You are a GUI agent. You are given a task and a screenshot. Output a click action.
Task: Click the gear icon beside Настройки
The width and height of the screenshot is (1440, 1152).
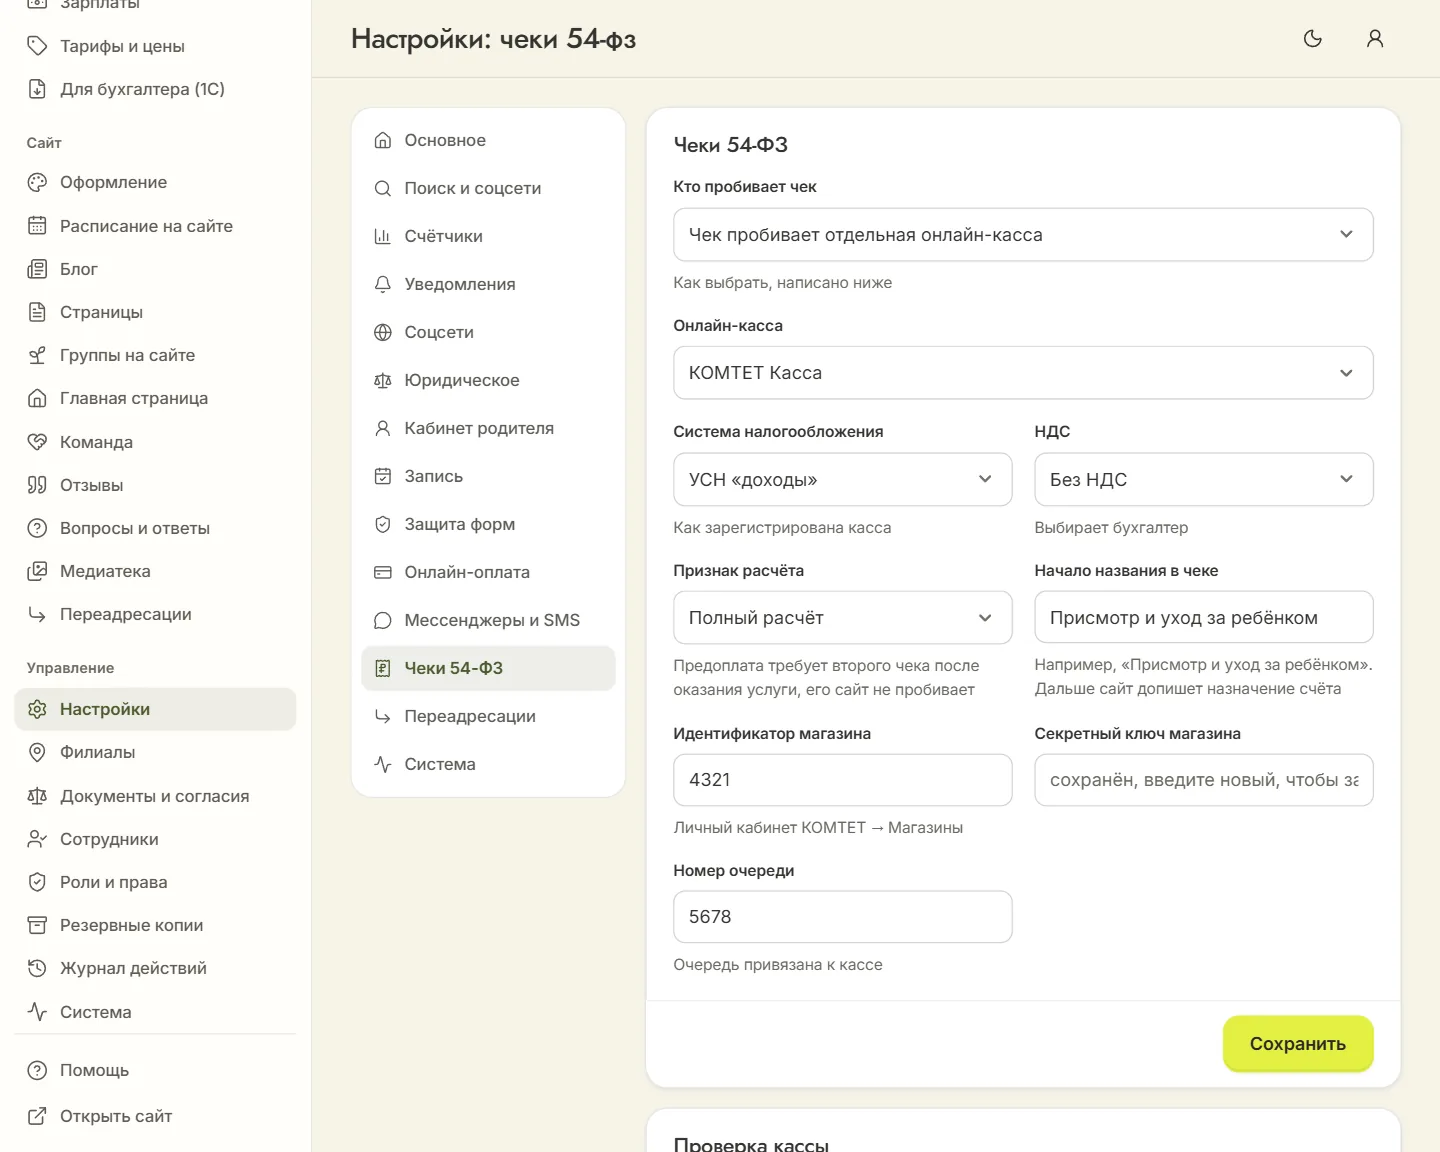[37, 709]
